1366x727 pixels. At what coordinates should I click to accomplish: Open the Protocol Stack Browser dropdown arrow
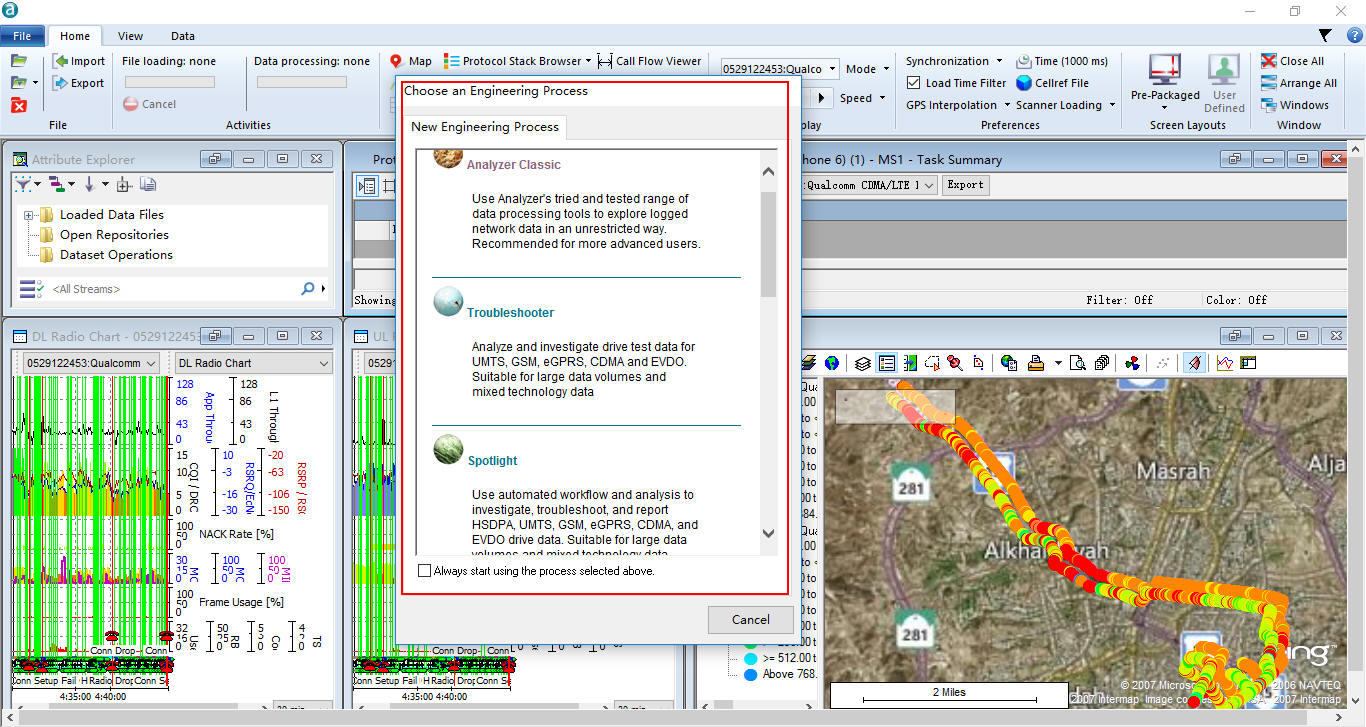(588, 61)
